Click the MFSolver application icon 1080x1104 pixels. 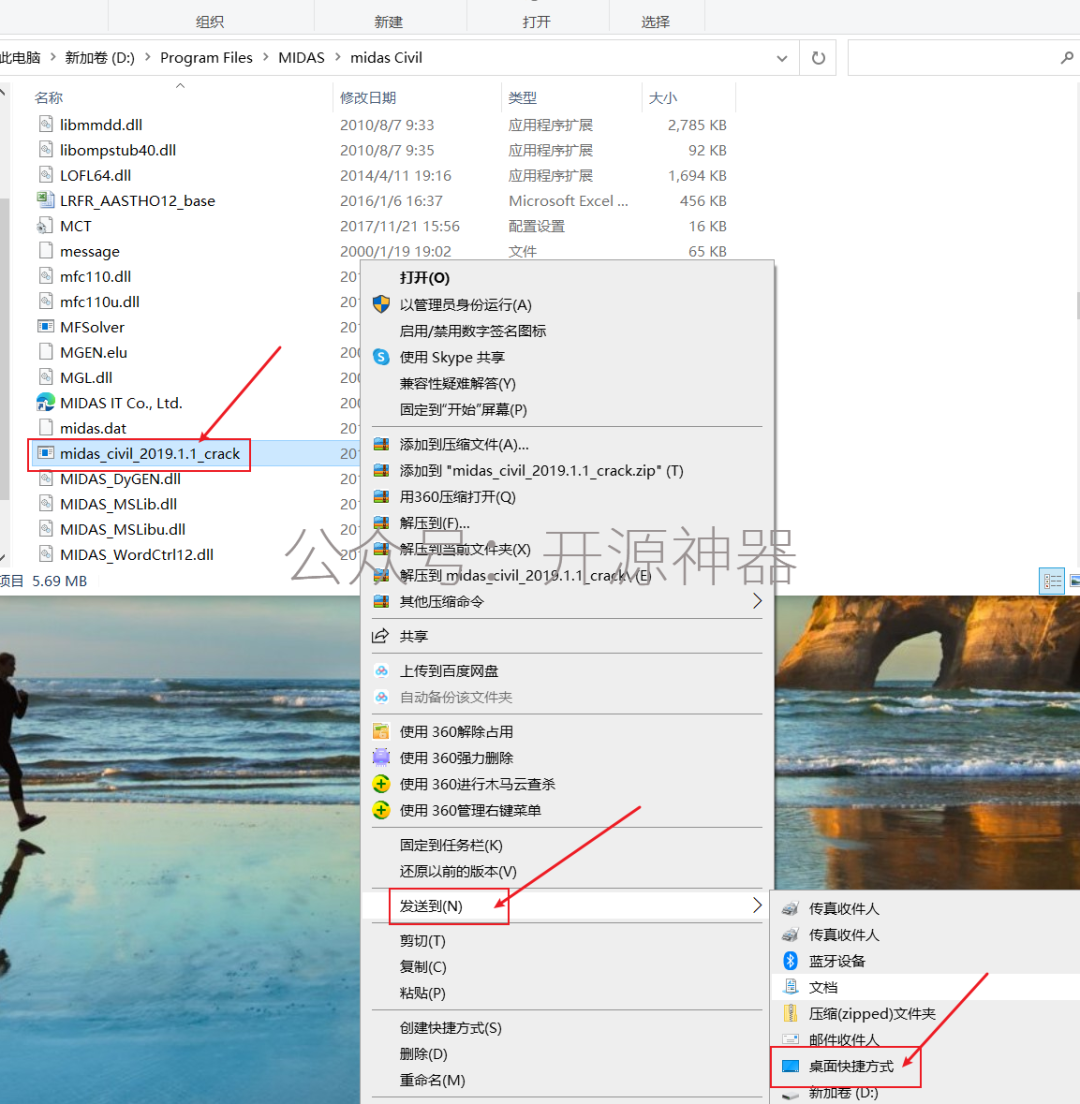point(46,327)
